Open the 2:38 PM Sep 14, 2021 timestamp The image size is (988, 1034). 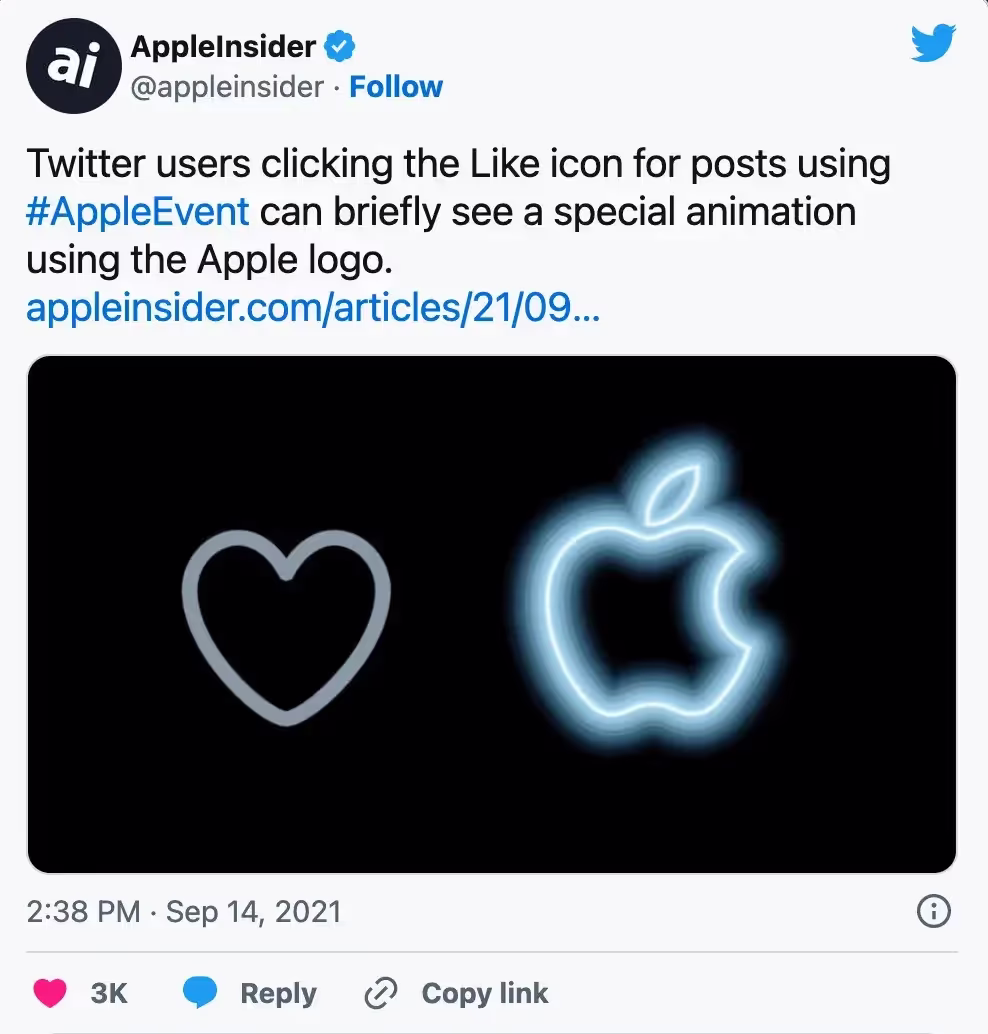pos(184,911)
